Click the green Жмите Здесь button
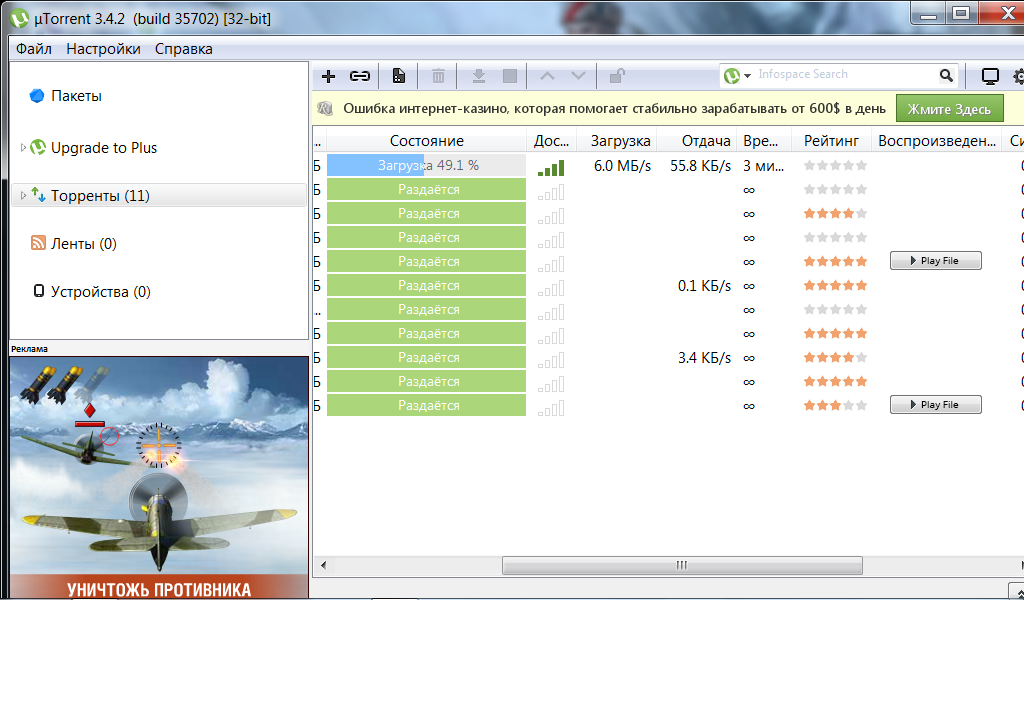The image size is (1024, 714). (x=949, y=109)
